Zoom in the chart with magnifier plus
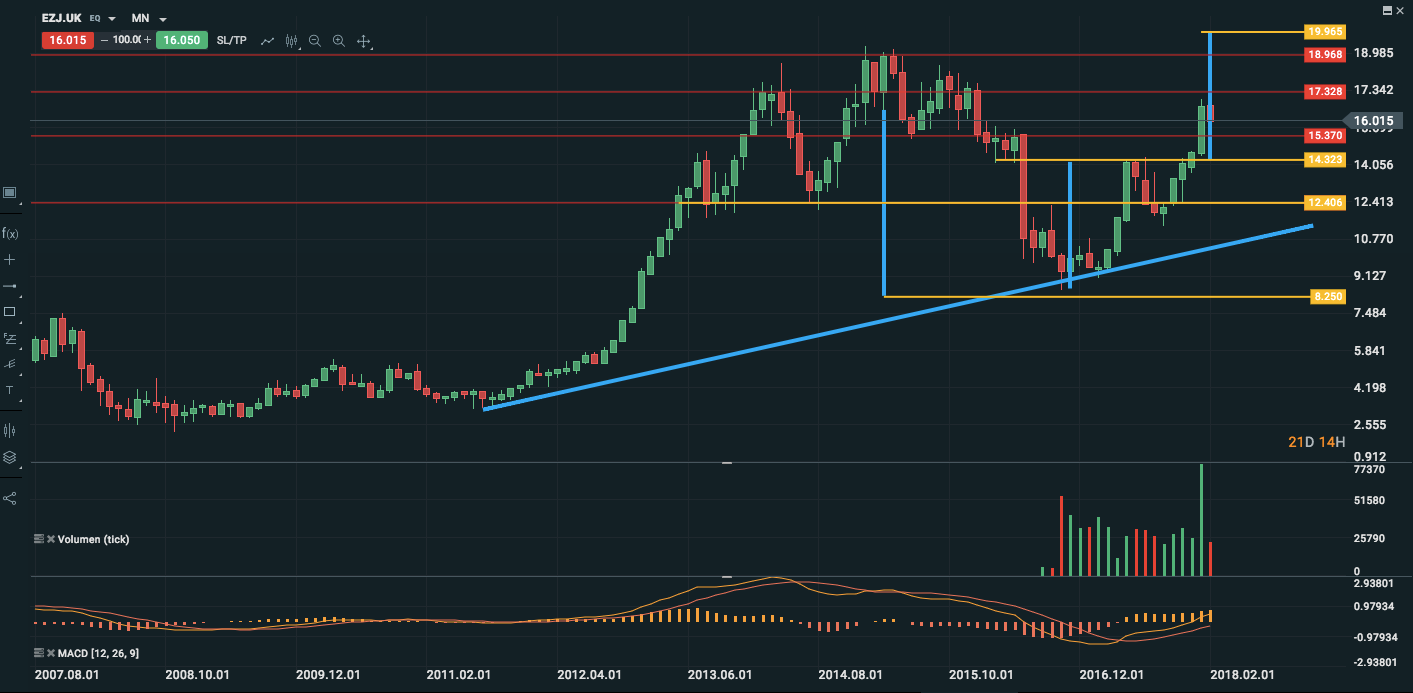 coord(339,41)
